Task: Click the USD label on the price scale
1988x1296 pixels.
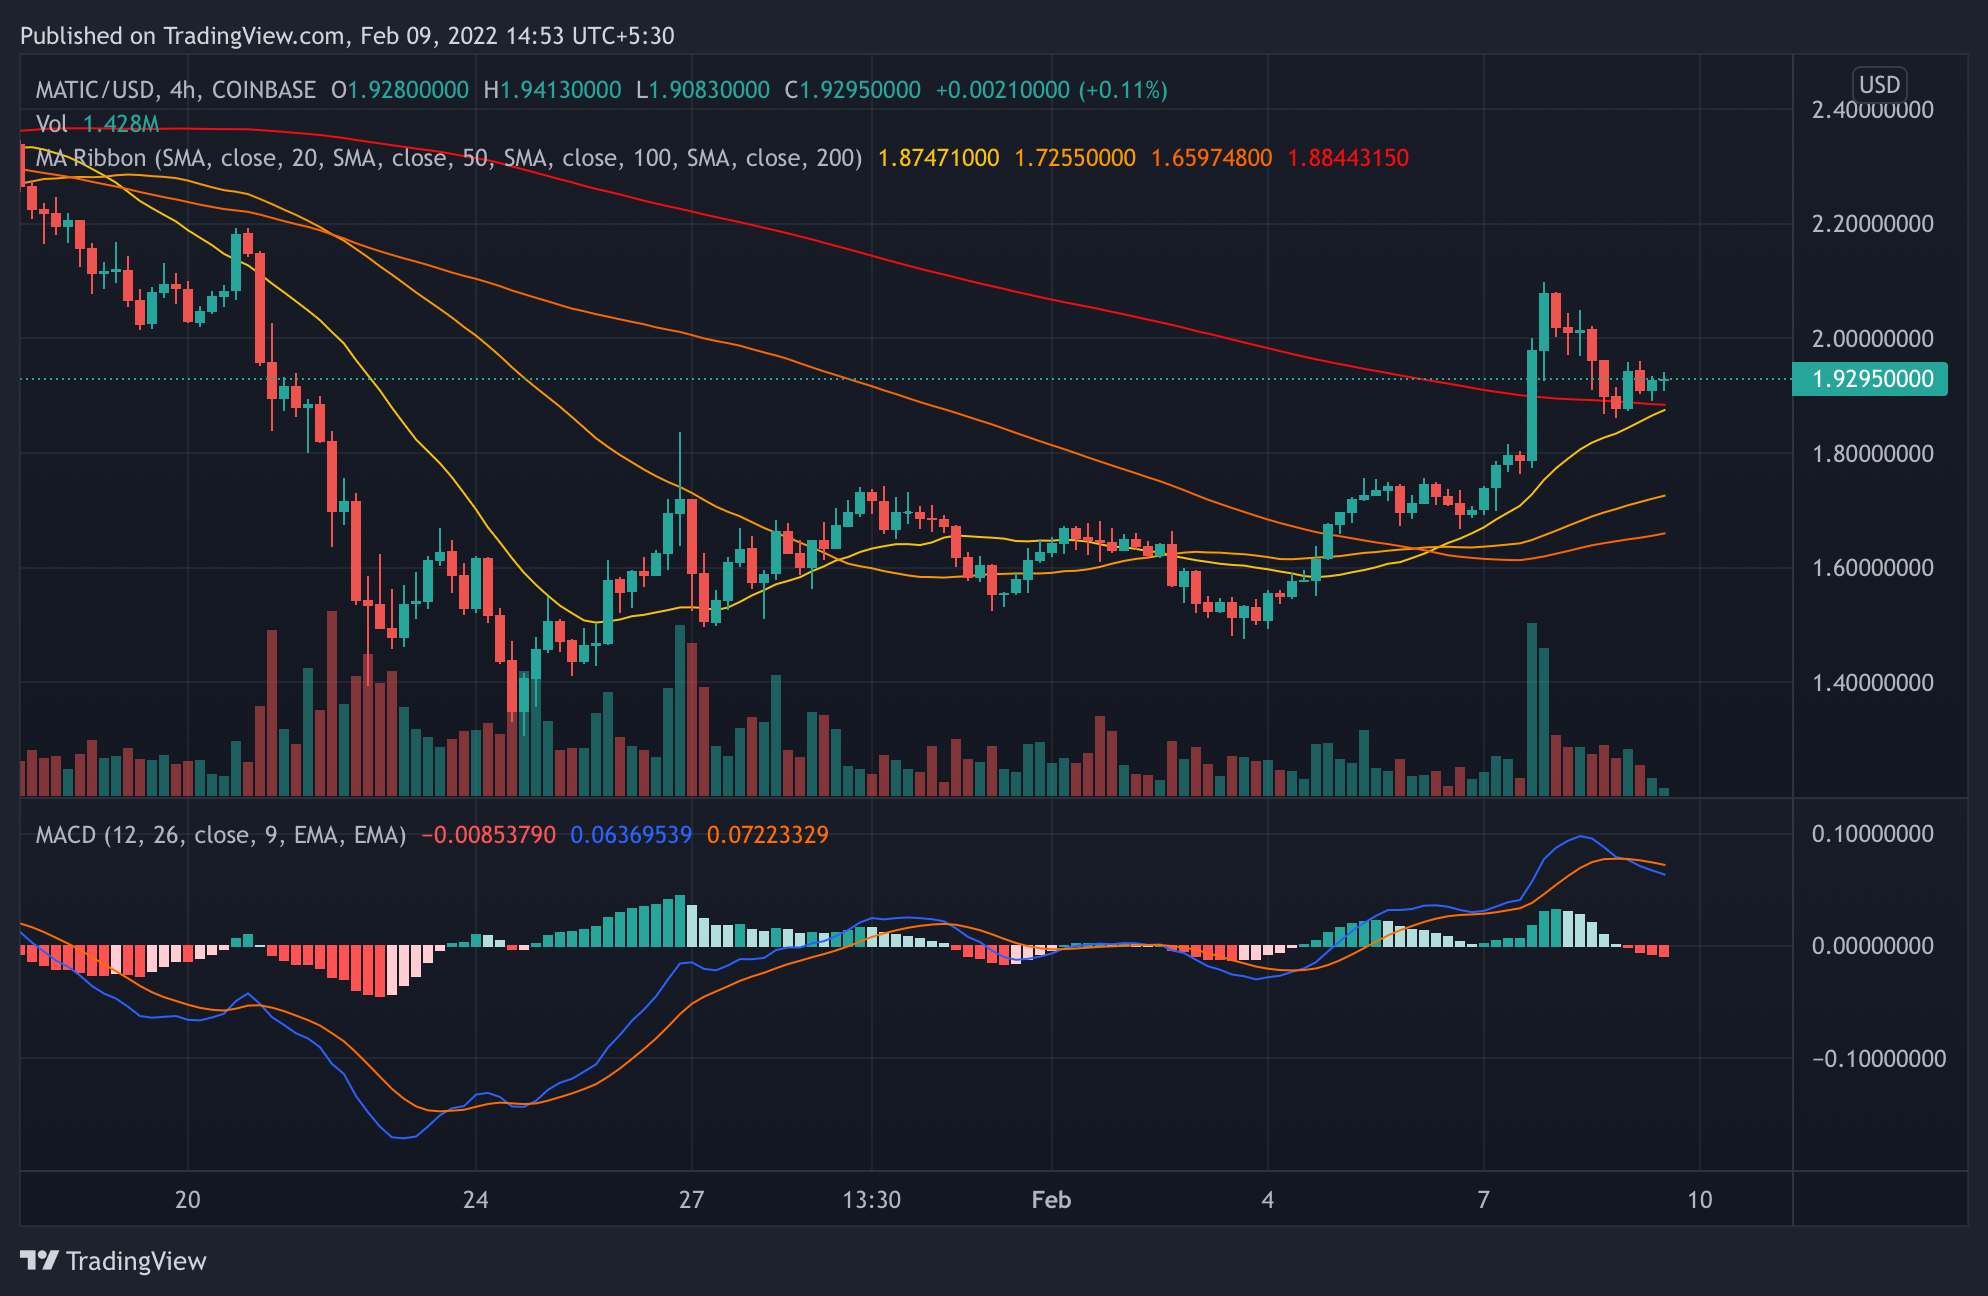Action: tap(1878, 83)
